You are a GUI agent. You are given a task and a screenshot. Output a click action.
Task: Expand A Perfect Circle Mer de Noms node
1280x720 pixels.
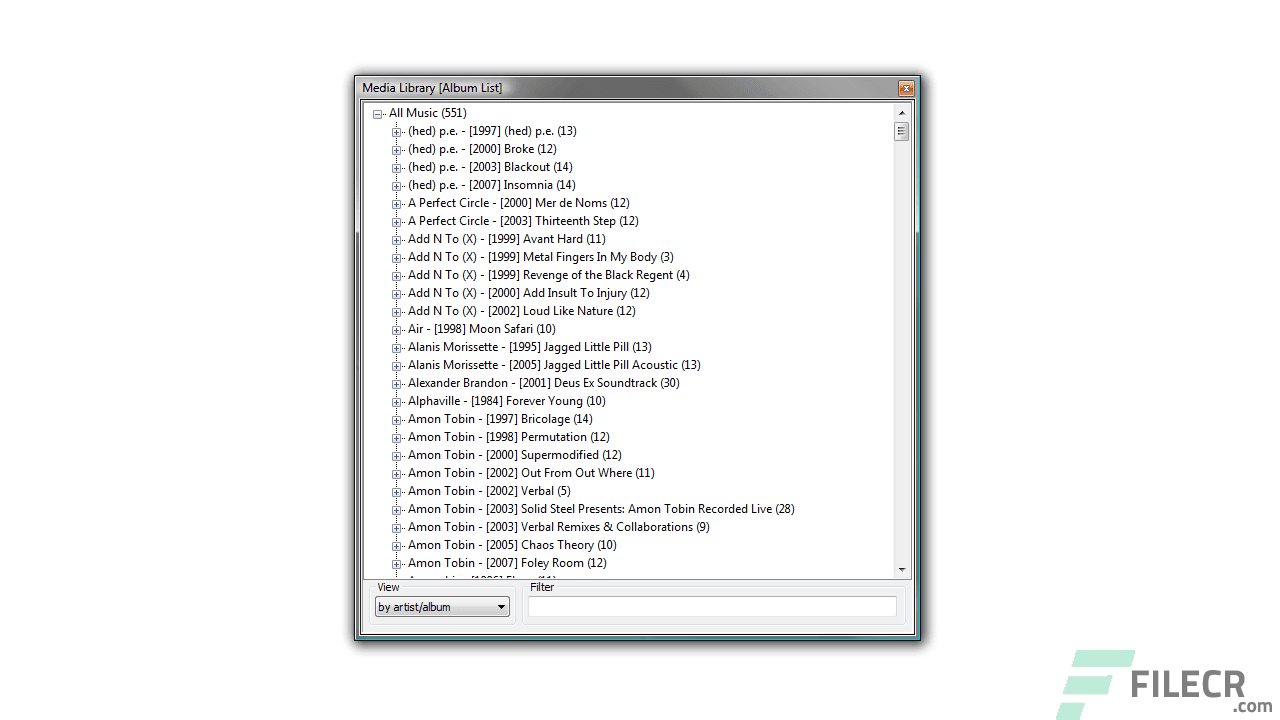click(x=397, y=204)
